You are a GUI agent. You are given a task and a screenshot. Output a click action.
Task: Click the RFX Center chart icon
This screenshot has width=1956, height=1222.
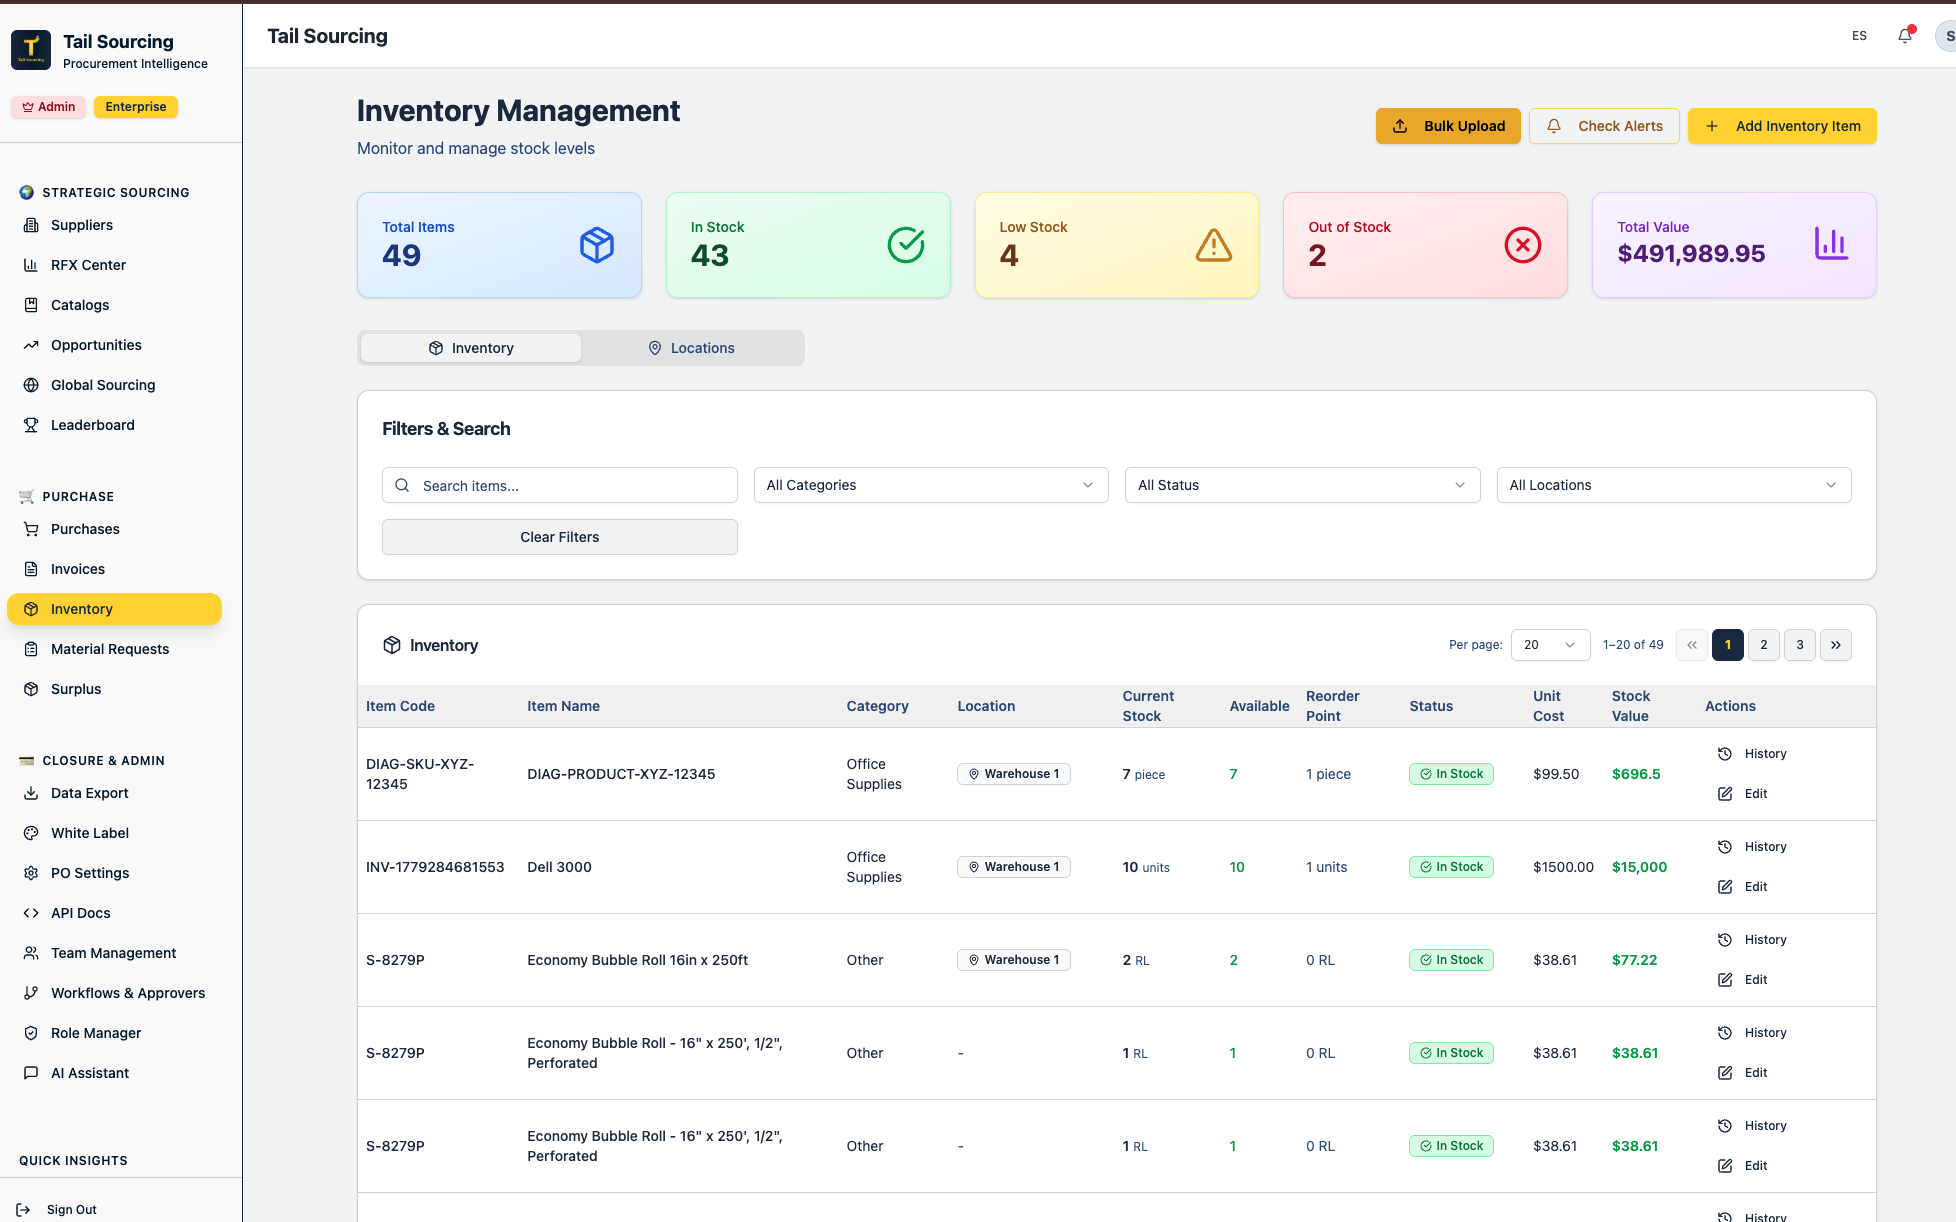31,265
